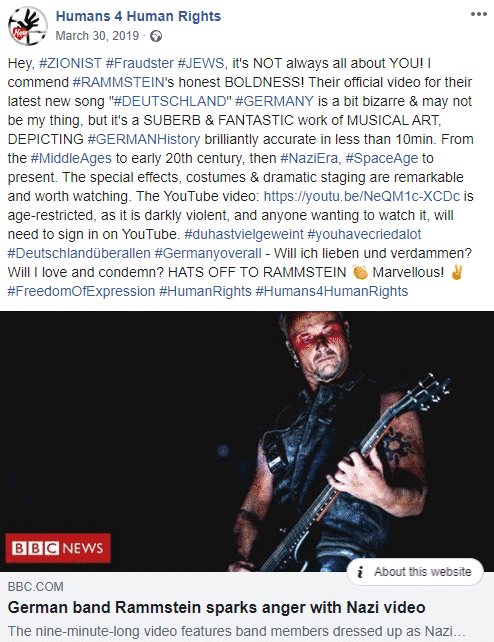Click the Humans 4 Human Rights profile picture
This screenshot has width=494, height=642.
[28, 26]
